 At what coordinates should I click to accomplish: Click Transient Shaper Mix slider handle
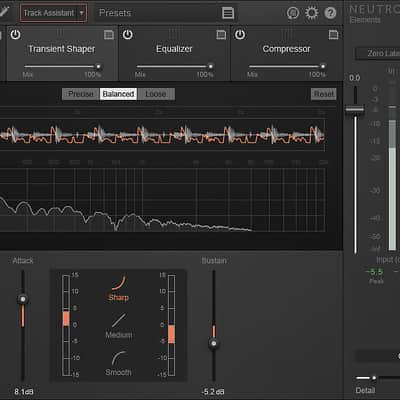coord(98,67)
